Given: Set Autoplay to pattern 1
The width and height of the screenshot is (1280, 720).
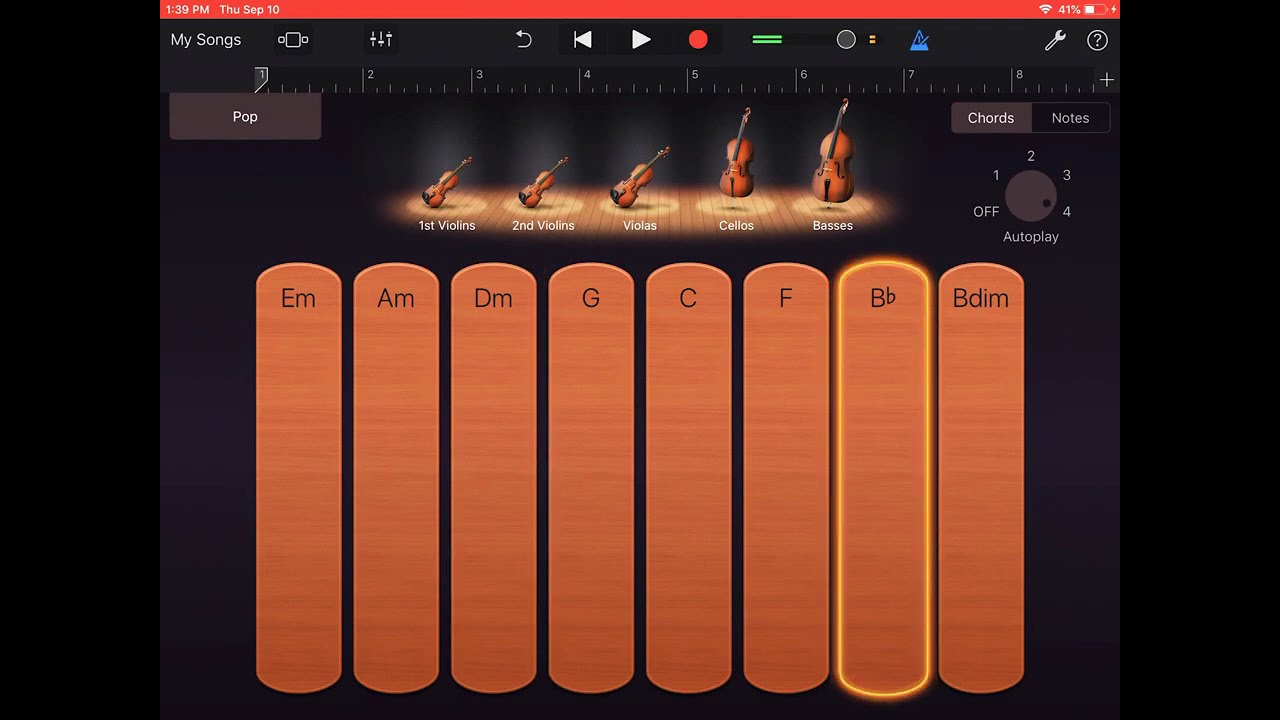Looking at the screenshot, I should point(996,175).
